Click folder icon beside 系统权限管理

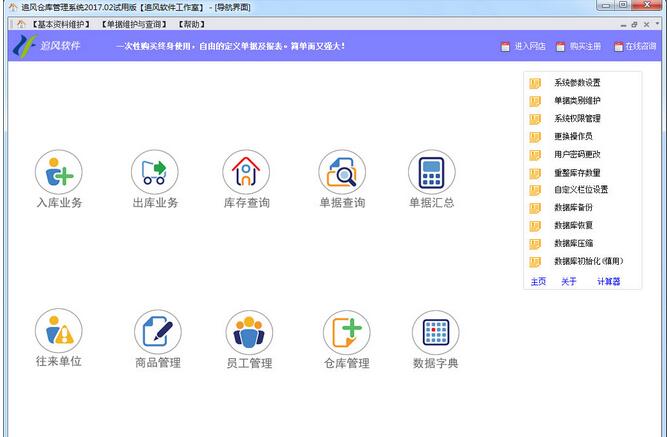535,119
